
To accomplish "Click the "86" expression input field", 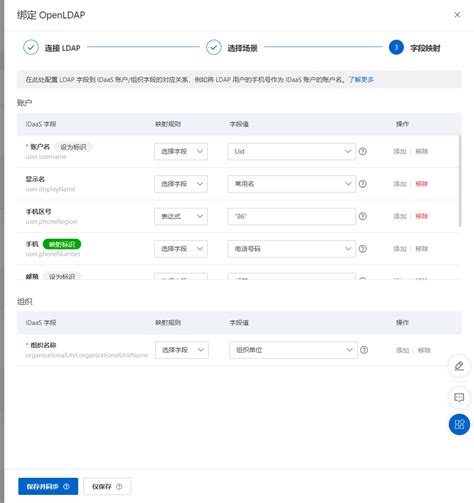I will [x=291, y=216].
